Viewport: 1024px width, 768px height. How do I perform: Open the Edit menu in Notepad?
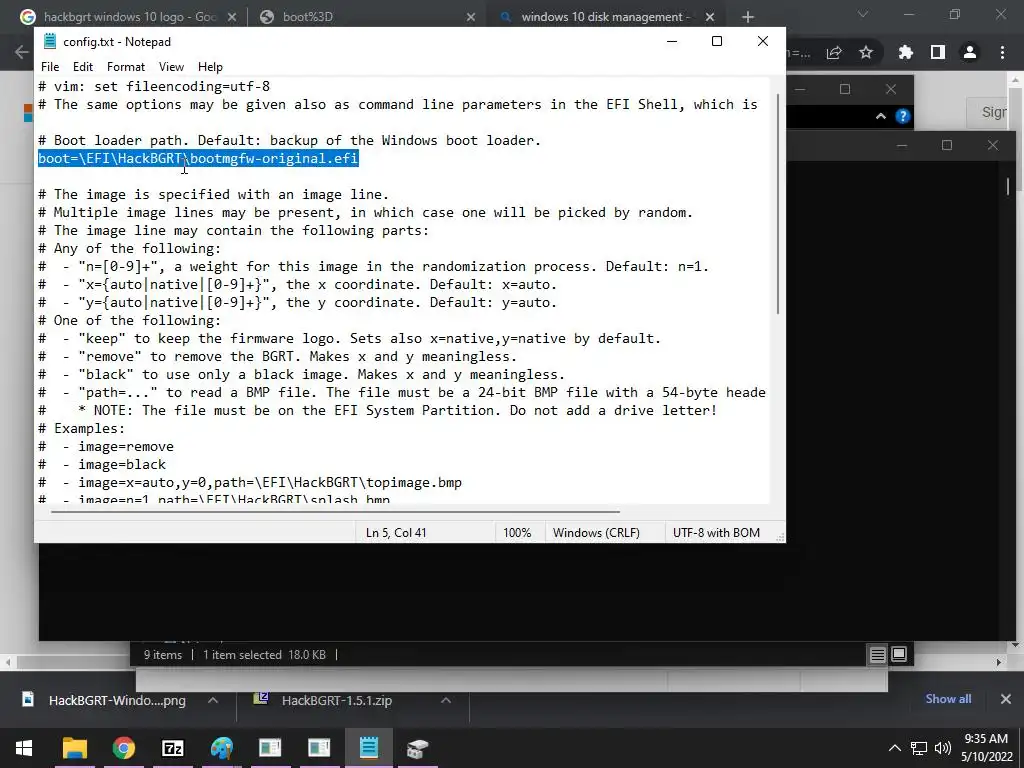pos(83,67)
